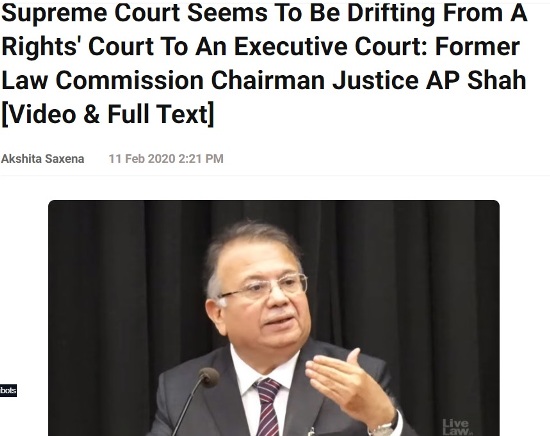Screen dimensions: 550x436
Task: Open author profile Akshita Saxena
Action: (42, 159)
